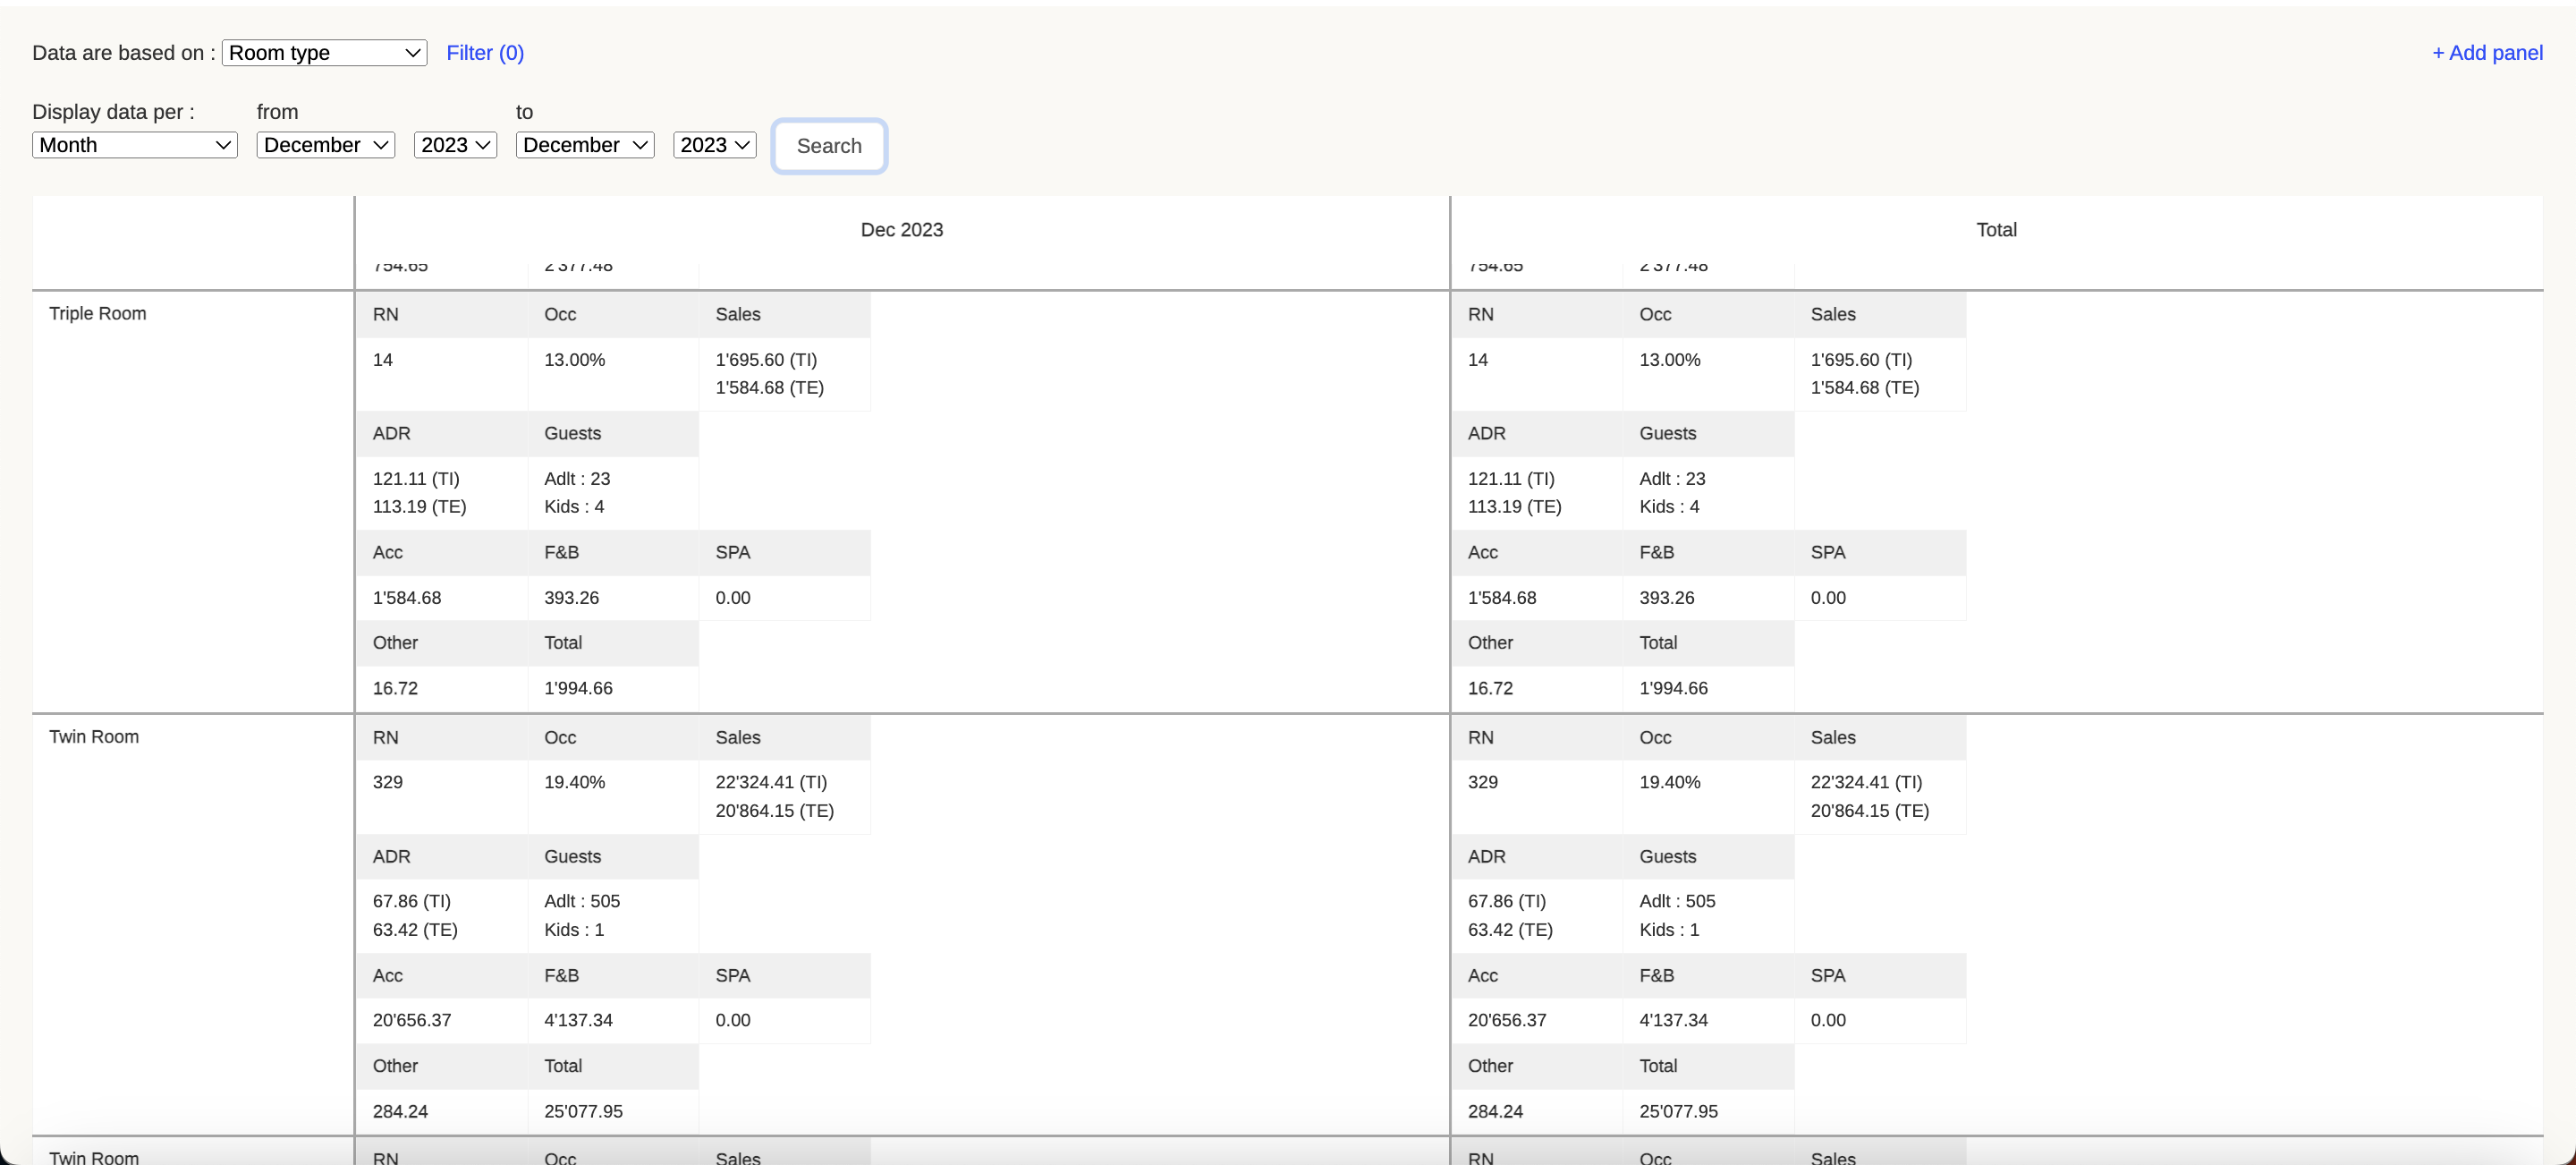Image resolution: width=2576 pixels, height=1165 pixels.
Task: Open the Filter (0) link
Action: (485, 53)
